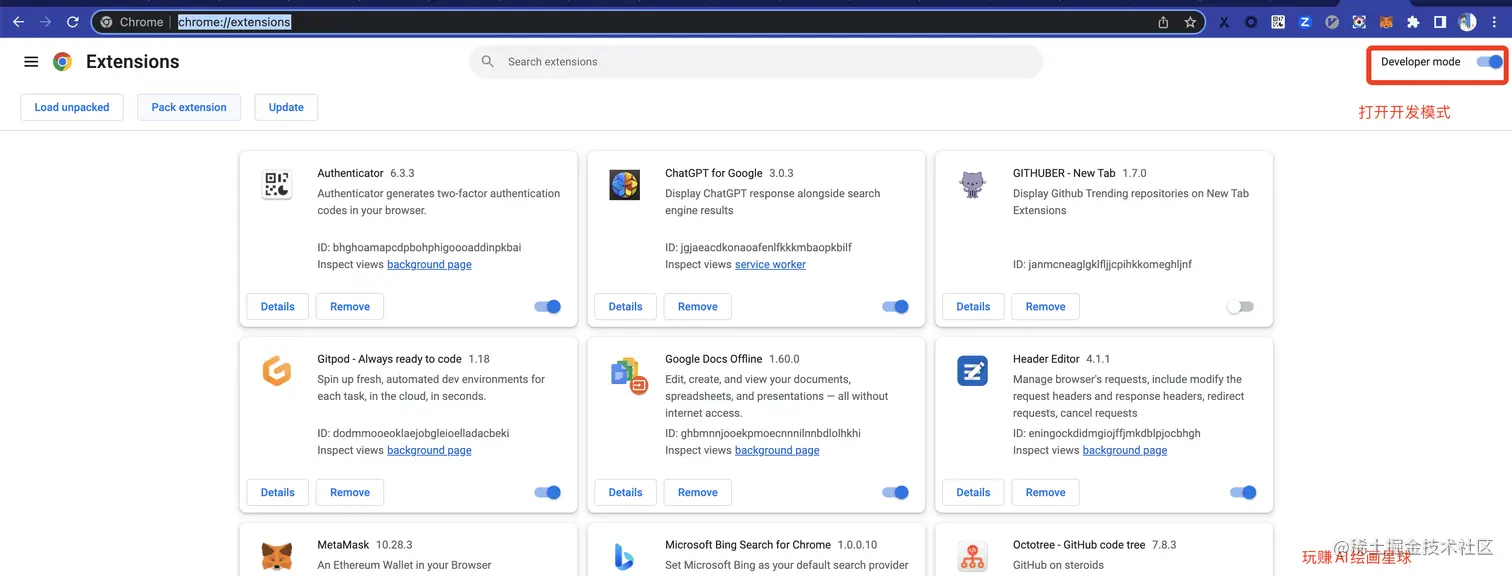Open Details for ChatGPT for Google
Screen dimensions: 1512x576
pos(626,307)
